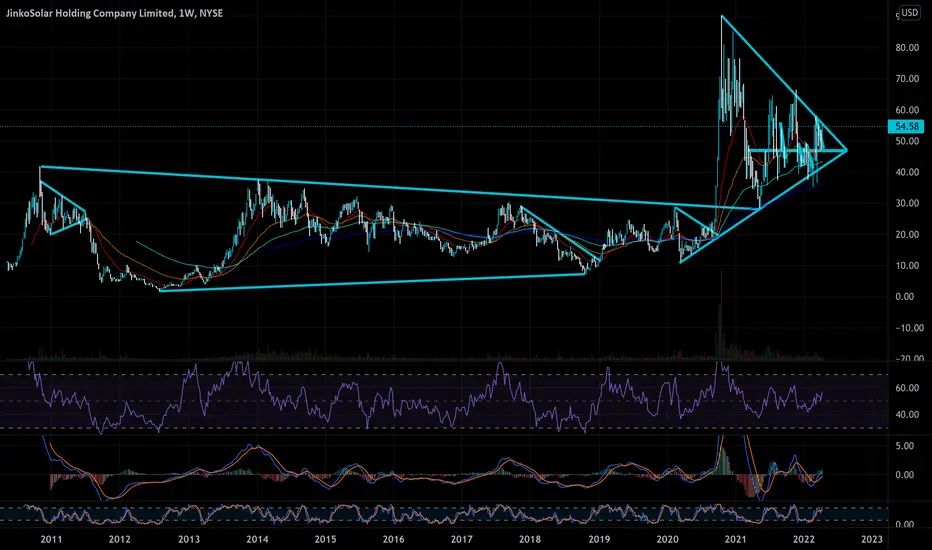Click the RSI 60.00 scale label

pos(907,388)
